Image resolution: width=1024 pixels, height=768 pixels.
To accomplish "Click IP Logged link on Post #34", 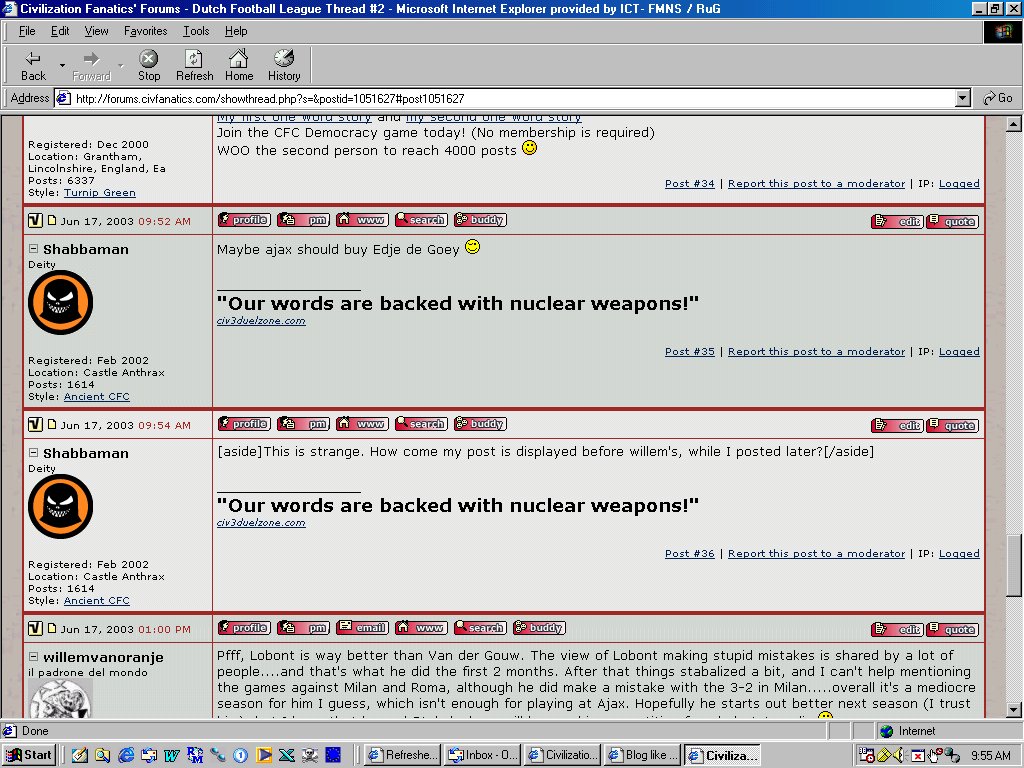I will pyautogui.click(x=959, y=184).
